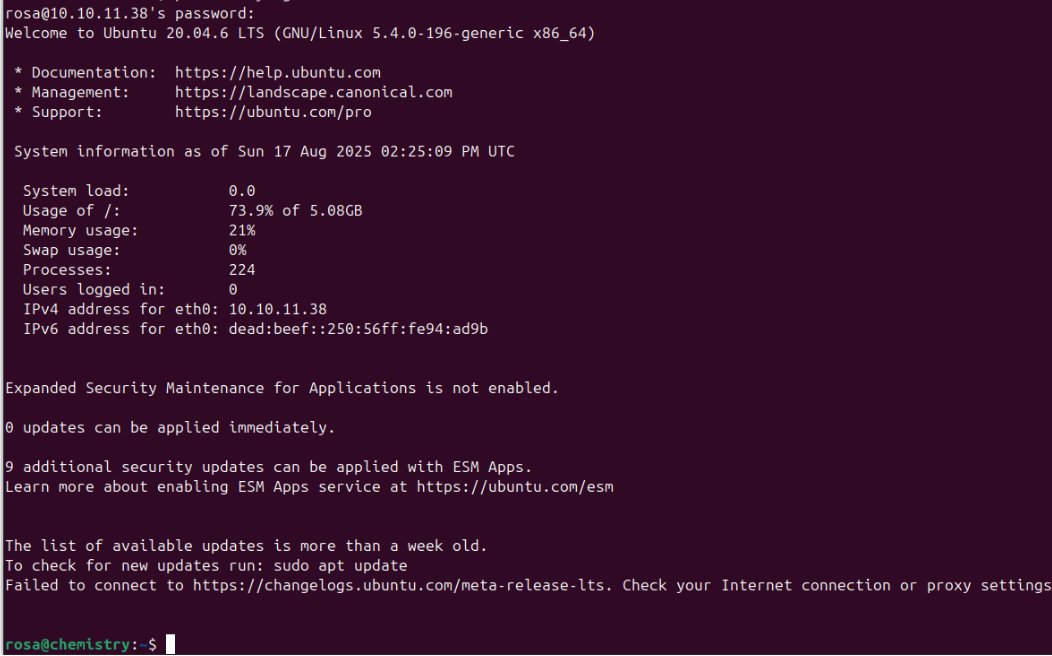Click the Processes count 224
Viewport: 1052px width, 656px height.
click(x=242, y=270)
